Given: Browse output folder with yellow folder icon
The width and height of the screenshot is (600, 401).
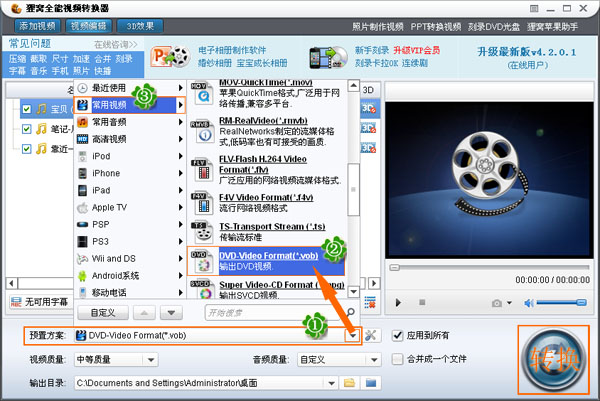Looking at the screenshot, I should [349, 383].
